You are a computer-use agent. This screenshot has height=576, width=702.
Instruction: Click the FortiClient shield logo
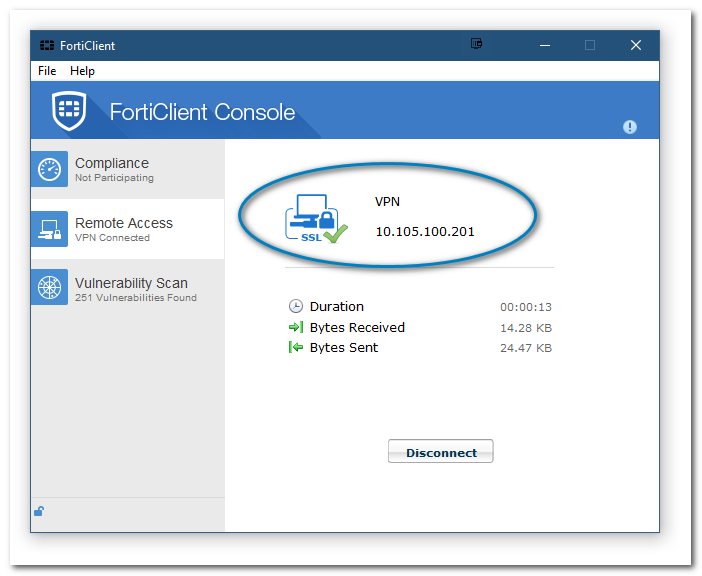(x=69, y=111)
